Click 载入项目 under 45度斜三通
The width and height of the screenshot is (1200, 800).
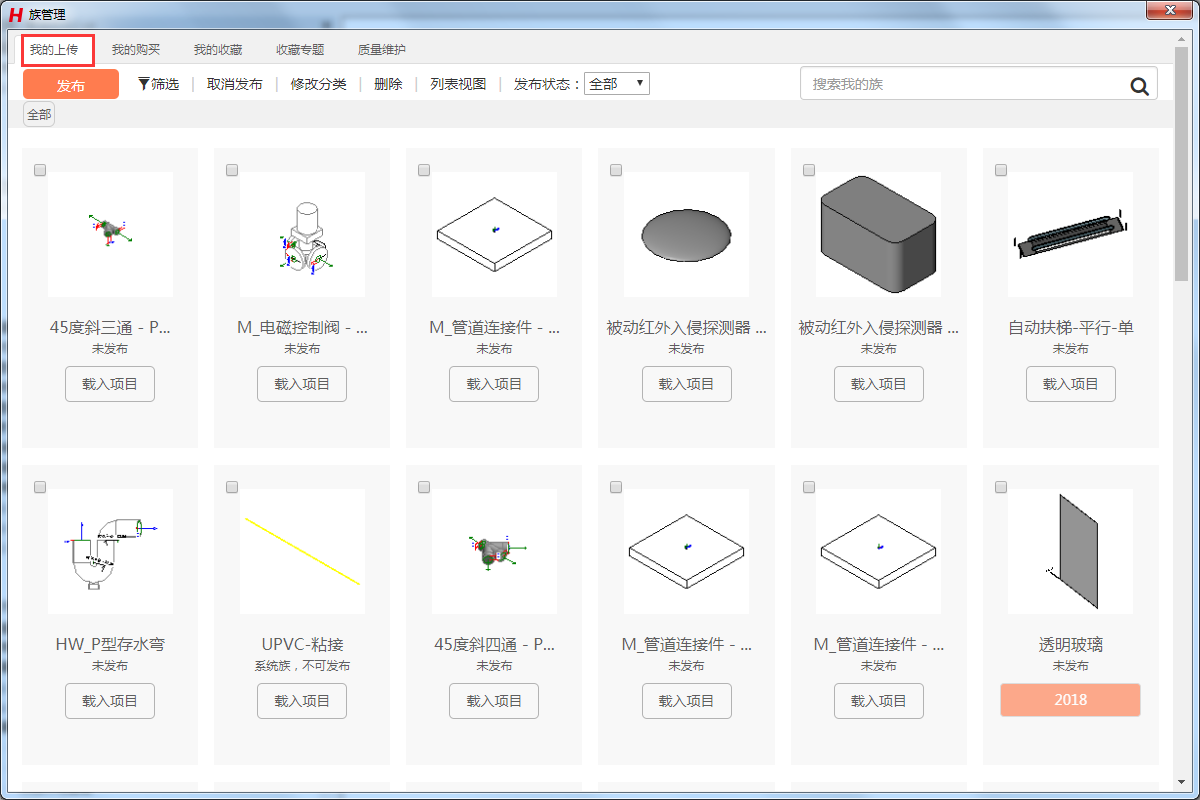point(110,384)
